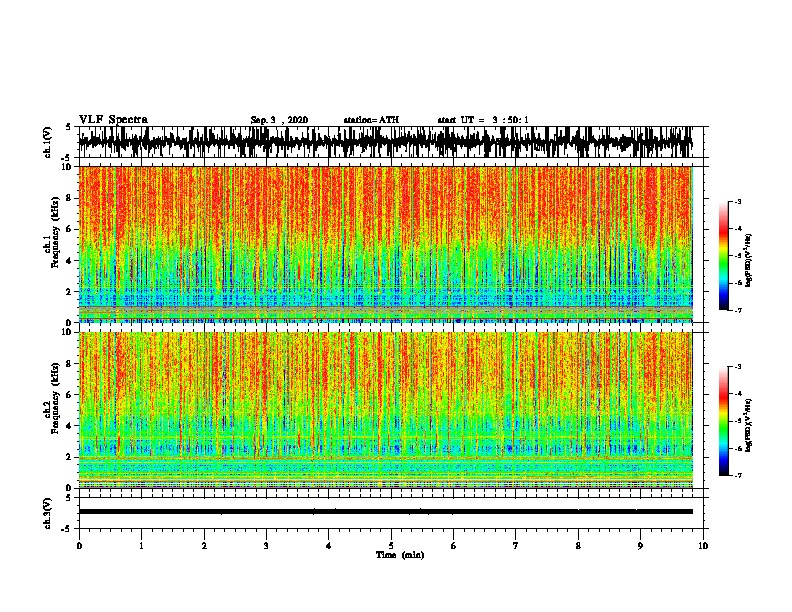Click the log(PSD) label beside upper colorbar
The width and height of the screenshot is (792, 612).
(x=748, y=260)
